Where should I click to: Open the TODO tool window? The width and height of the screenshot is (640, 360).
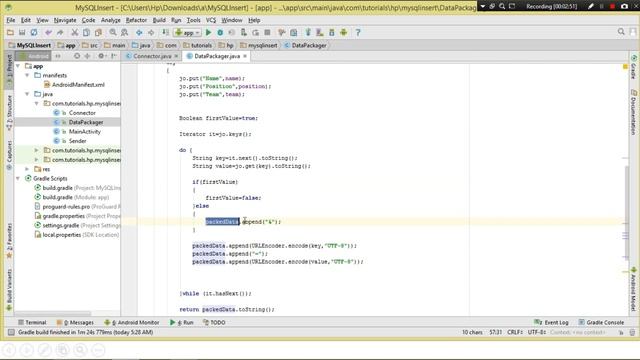pyautogui.click(x=214, y=322)
